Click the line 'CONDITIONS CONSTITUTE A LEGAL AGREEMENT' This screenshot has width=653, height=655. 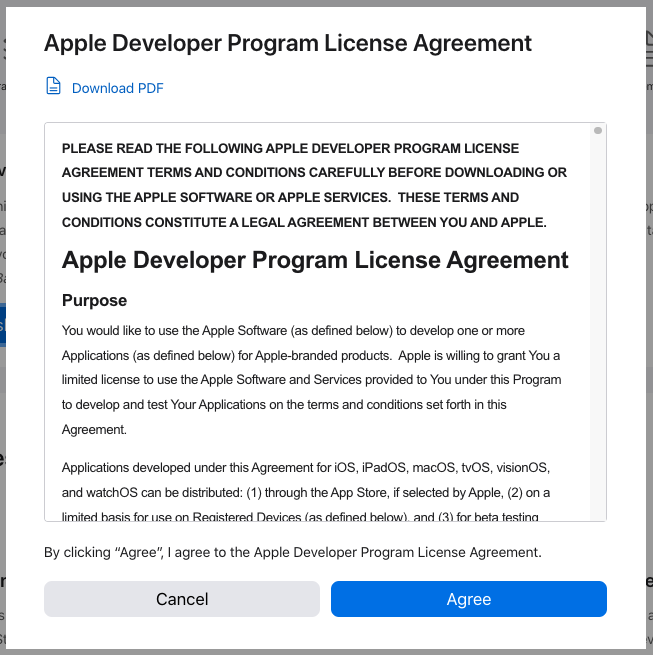[x=304, y=222]
